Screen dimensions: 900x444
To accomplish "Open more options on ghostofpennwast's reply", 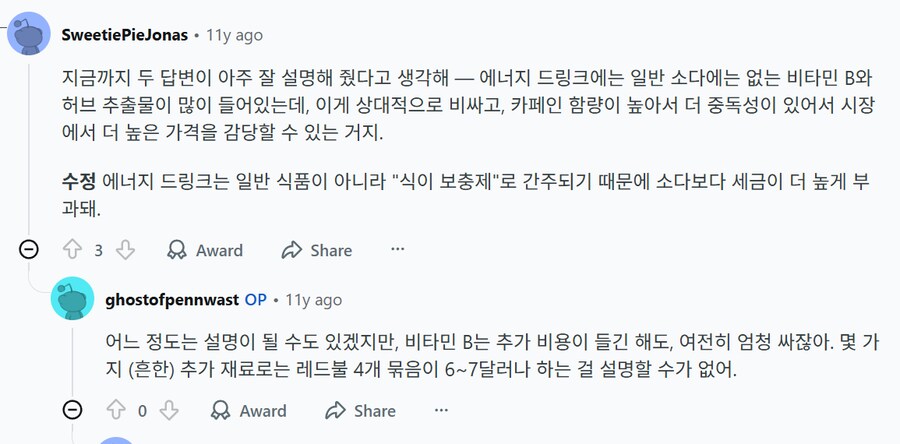I will pos(441,410).
